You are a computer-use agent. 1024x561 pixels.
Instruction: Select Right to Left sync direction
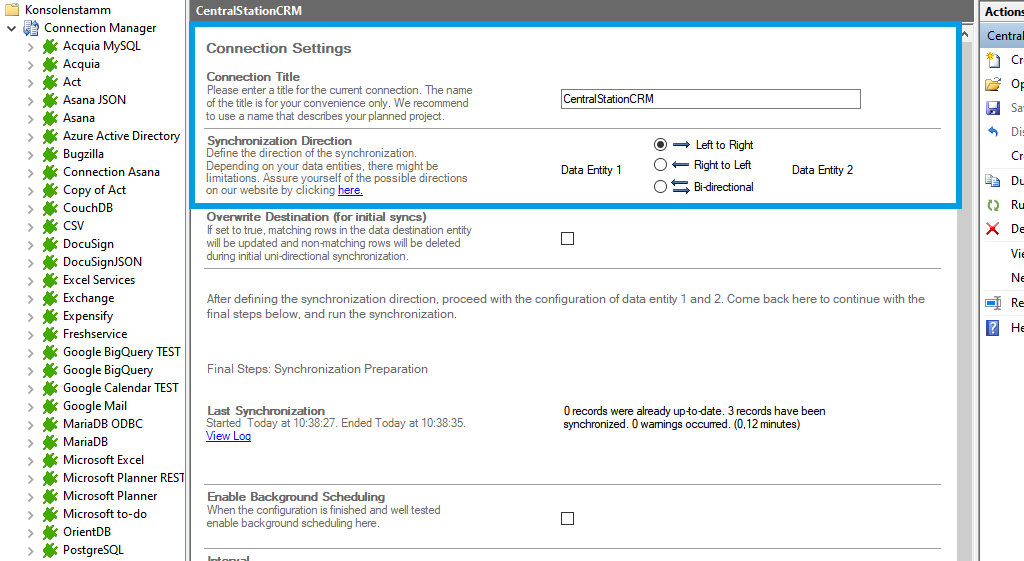(x=660, y=165)
